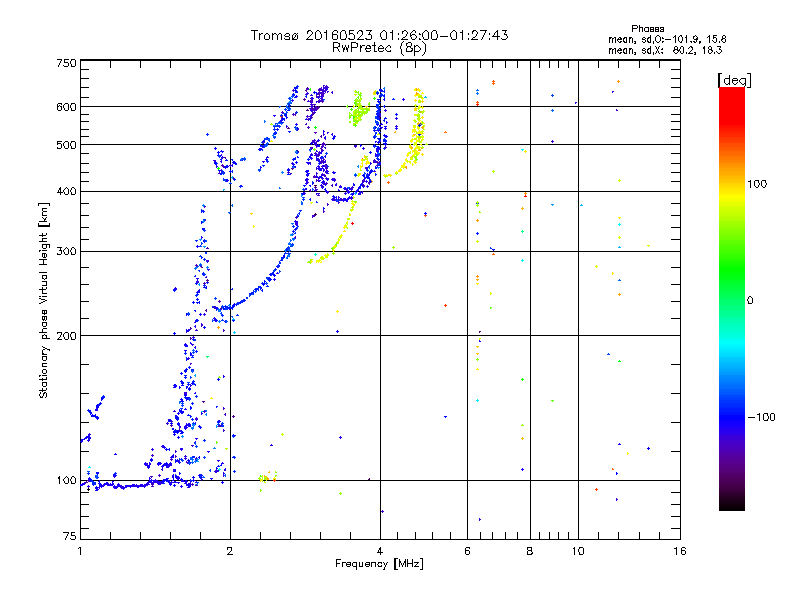Click the '[deg]' unit label above colorbar

point(734,80)
